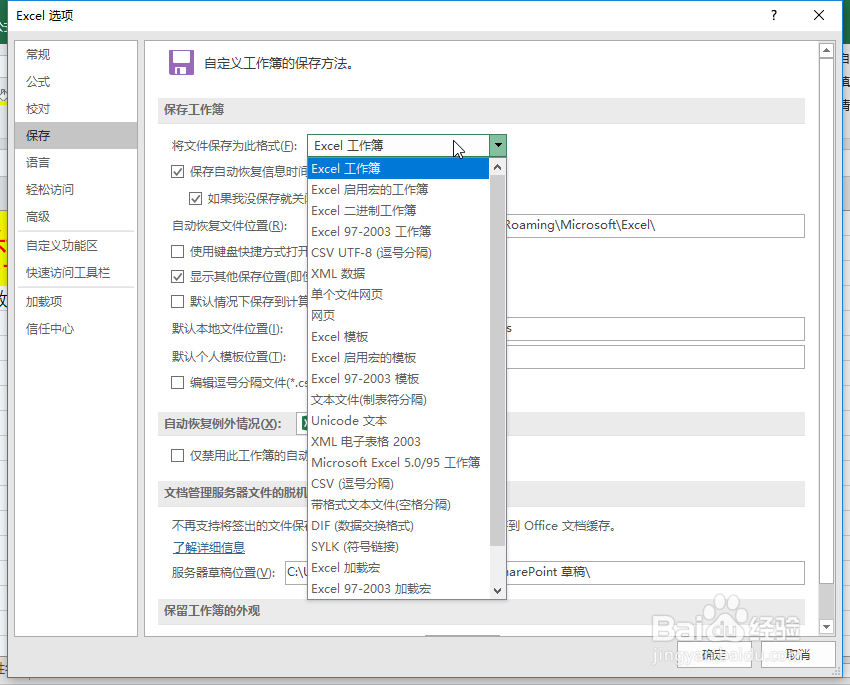Viewport: 850px width, 685px height.
Task: Click the 服务器草稿位置 path field
Action: click(545, 572)
